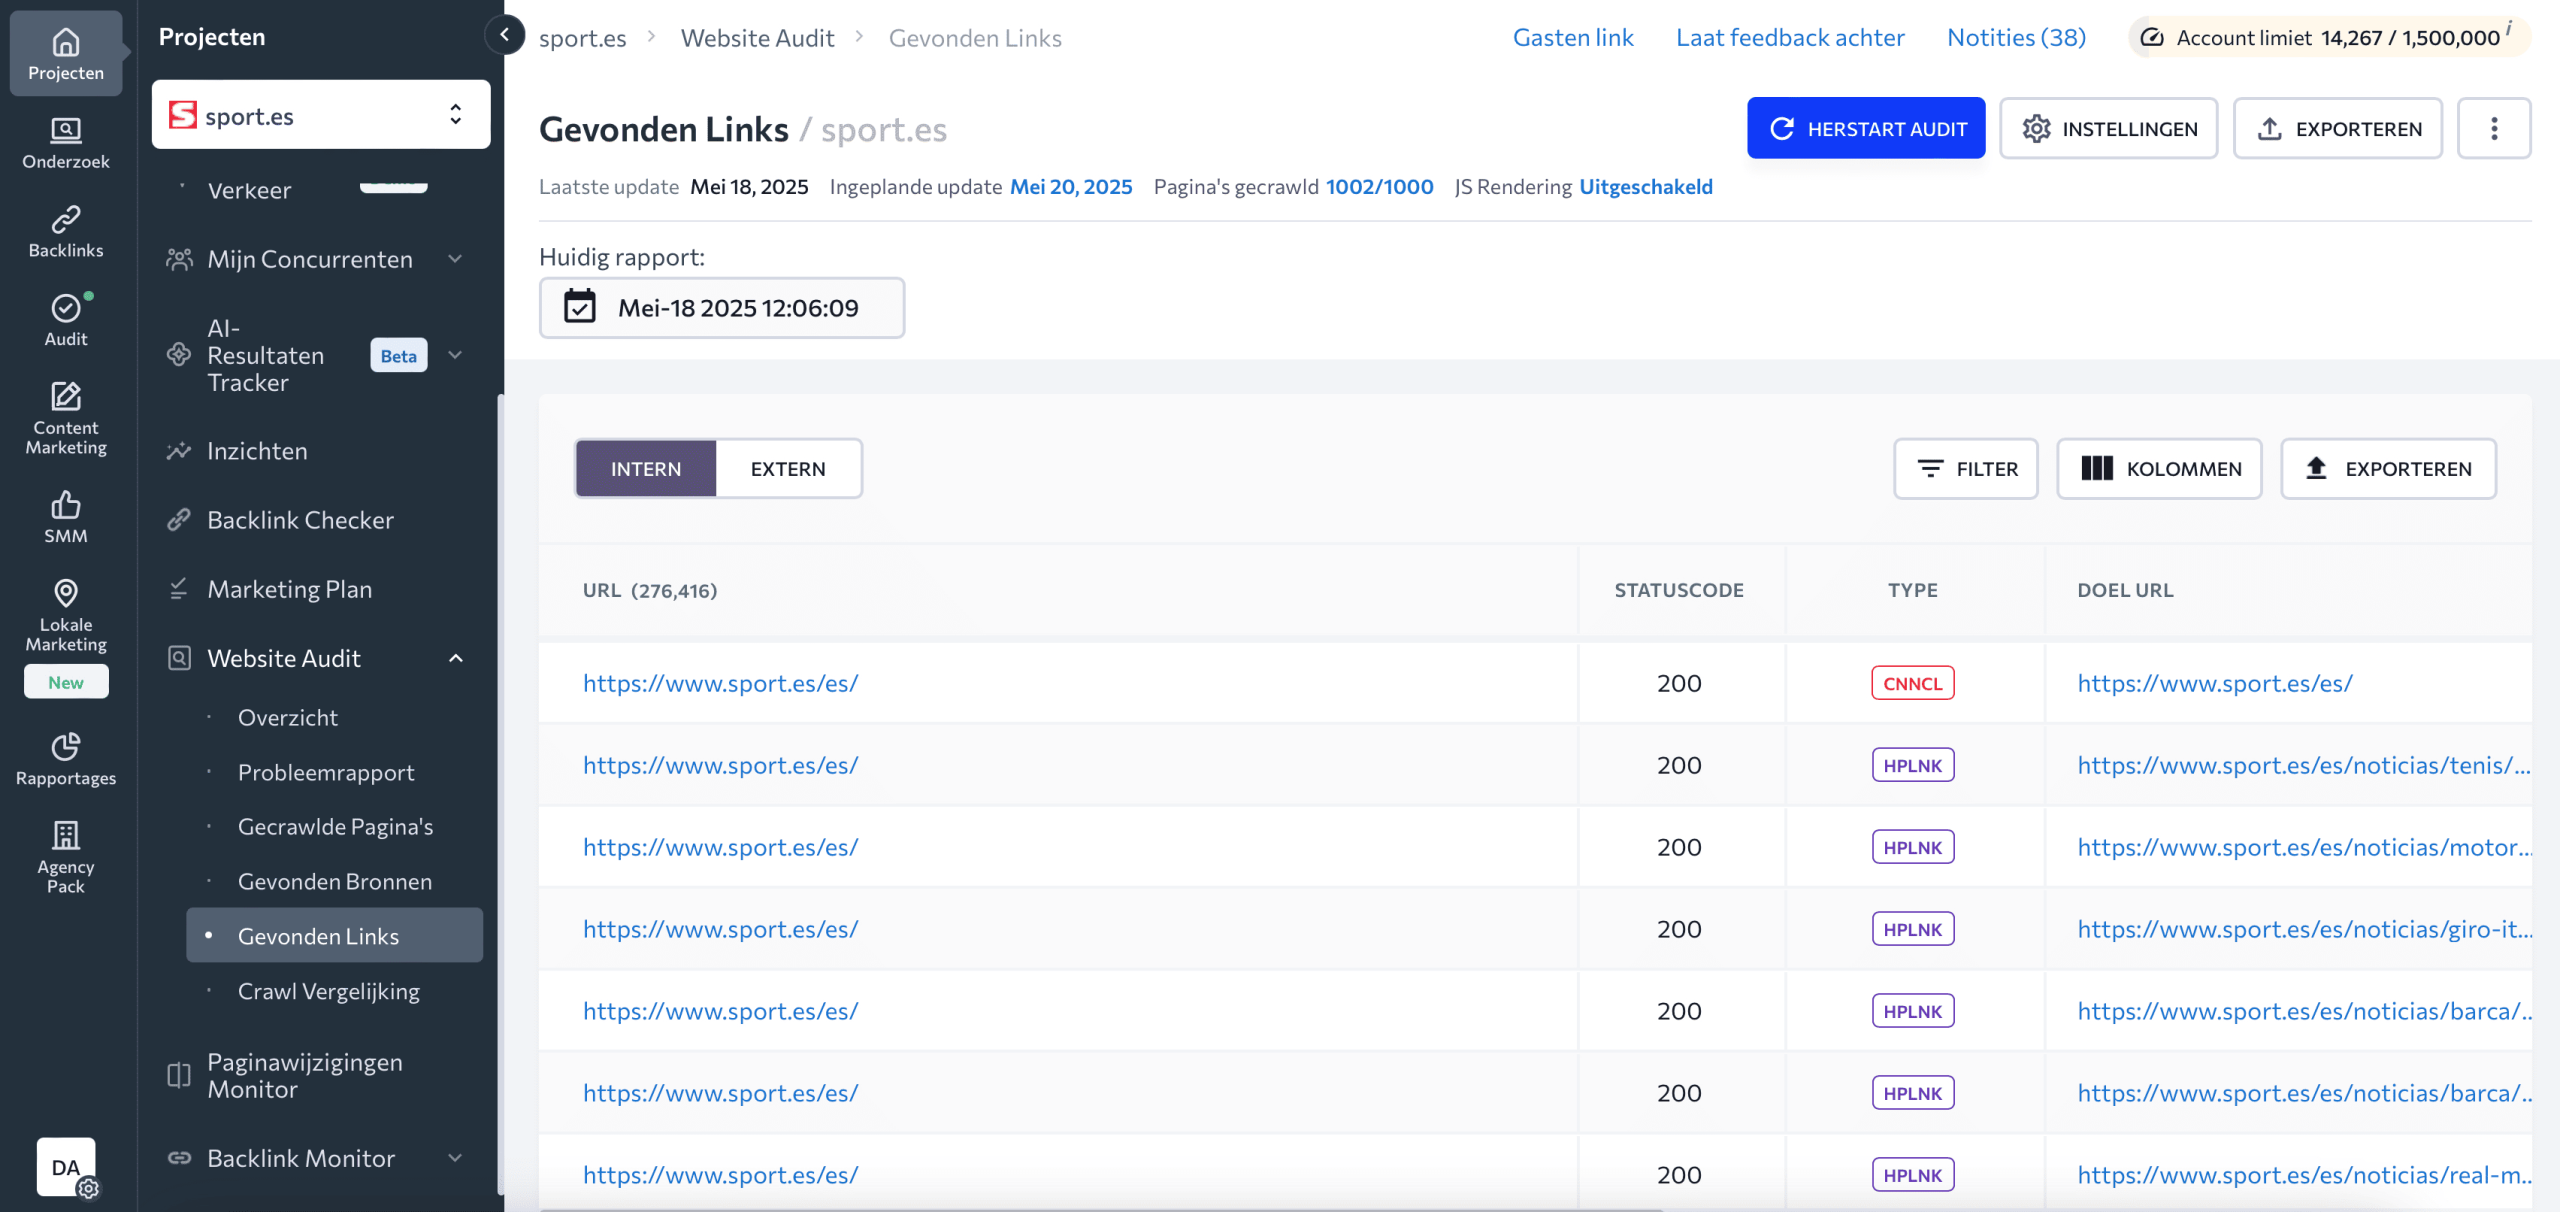Open the FILTER panel
Viewport: 2560px width, 1212px height.
click(x=1966, y=468)
